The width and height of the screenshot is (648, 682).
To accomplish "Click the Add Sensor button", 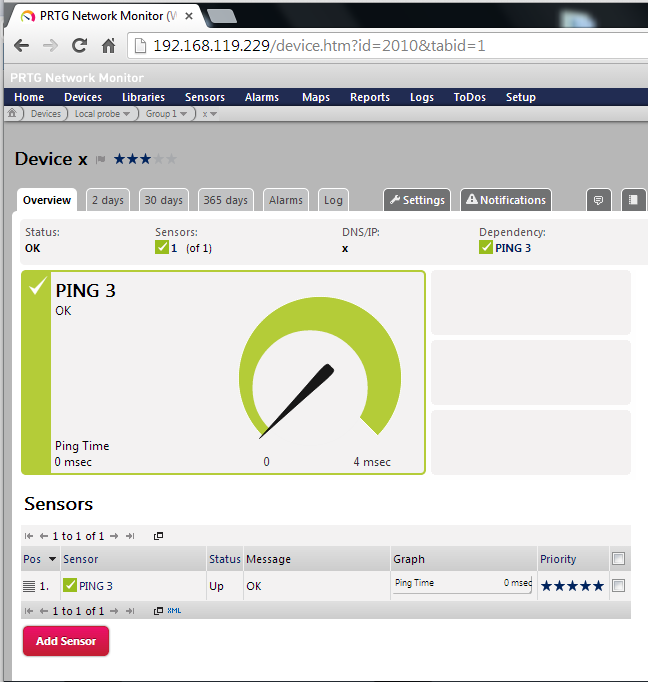I will coord(66,641).
